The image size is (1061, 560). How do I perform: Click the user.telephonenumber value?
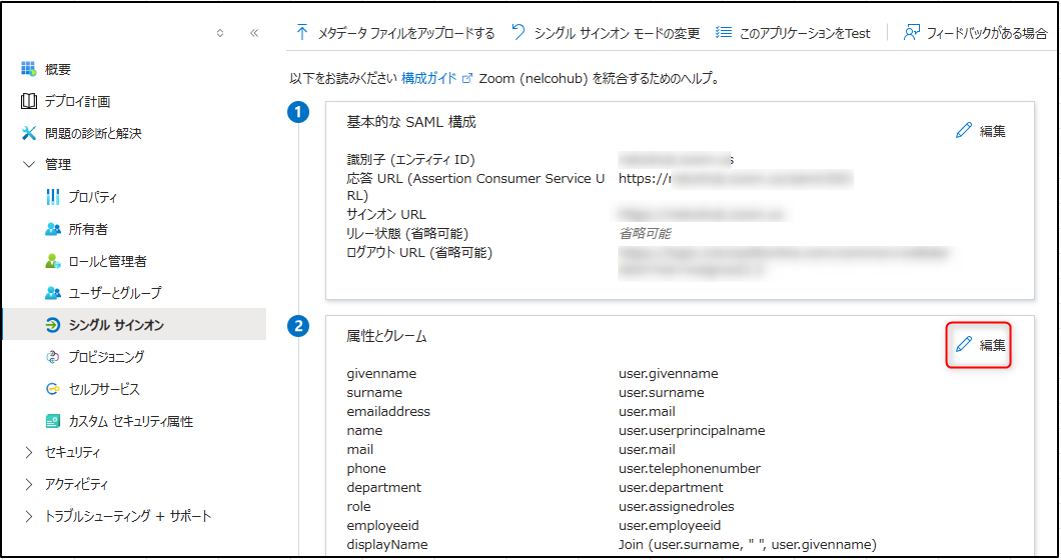(x=689, y=469)
